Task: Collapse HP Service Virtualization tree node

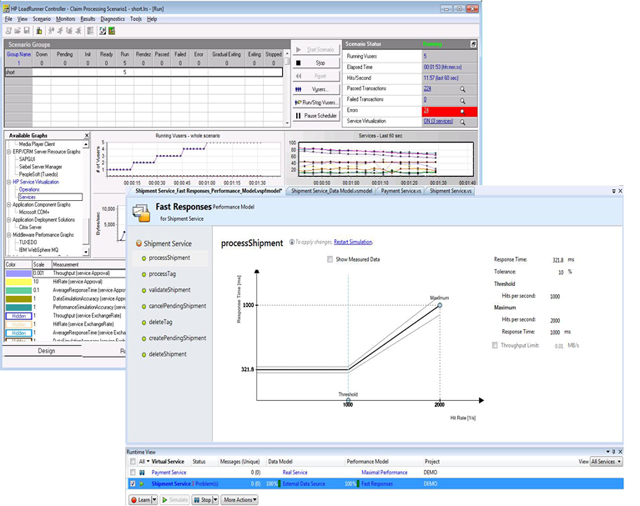Action: click(9, 182)
